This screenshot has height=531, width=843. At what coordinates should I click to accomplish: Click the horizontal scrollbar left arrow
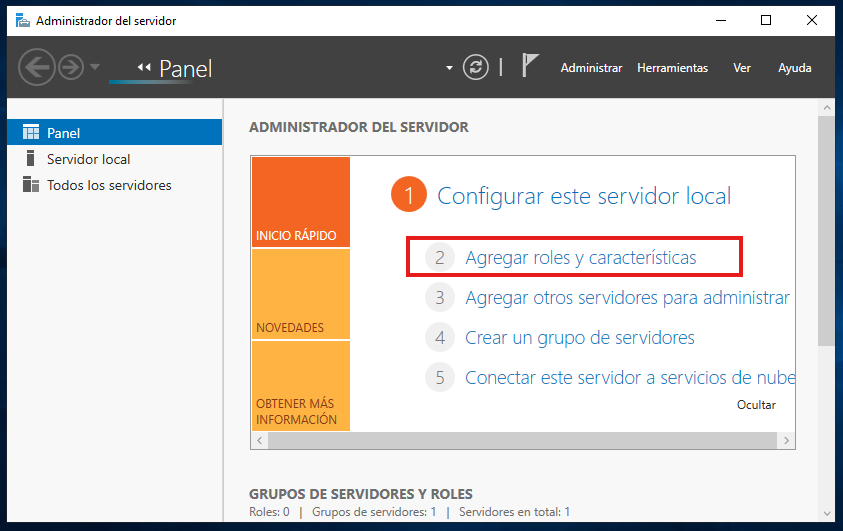260,441
